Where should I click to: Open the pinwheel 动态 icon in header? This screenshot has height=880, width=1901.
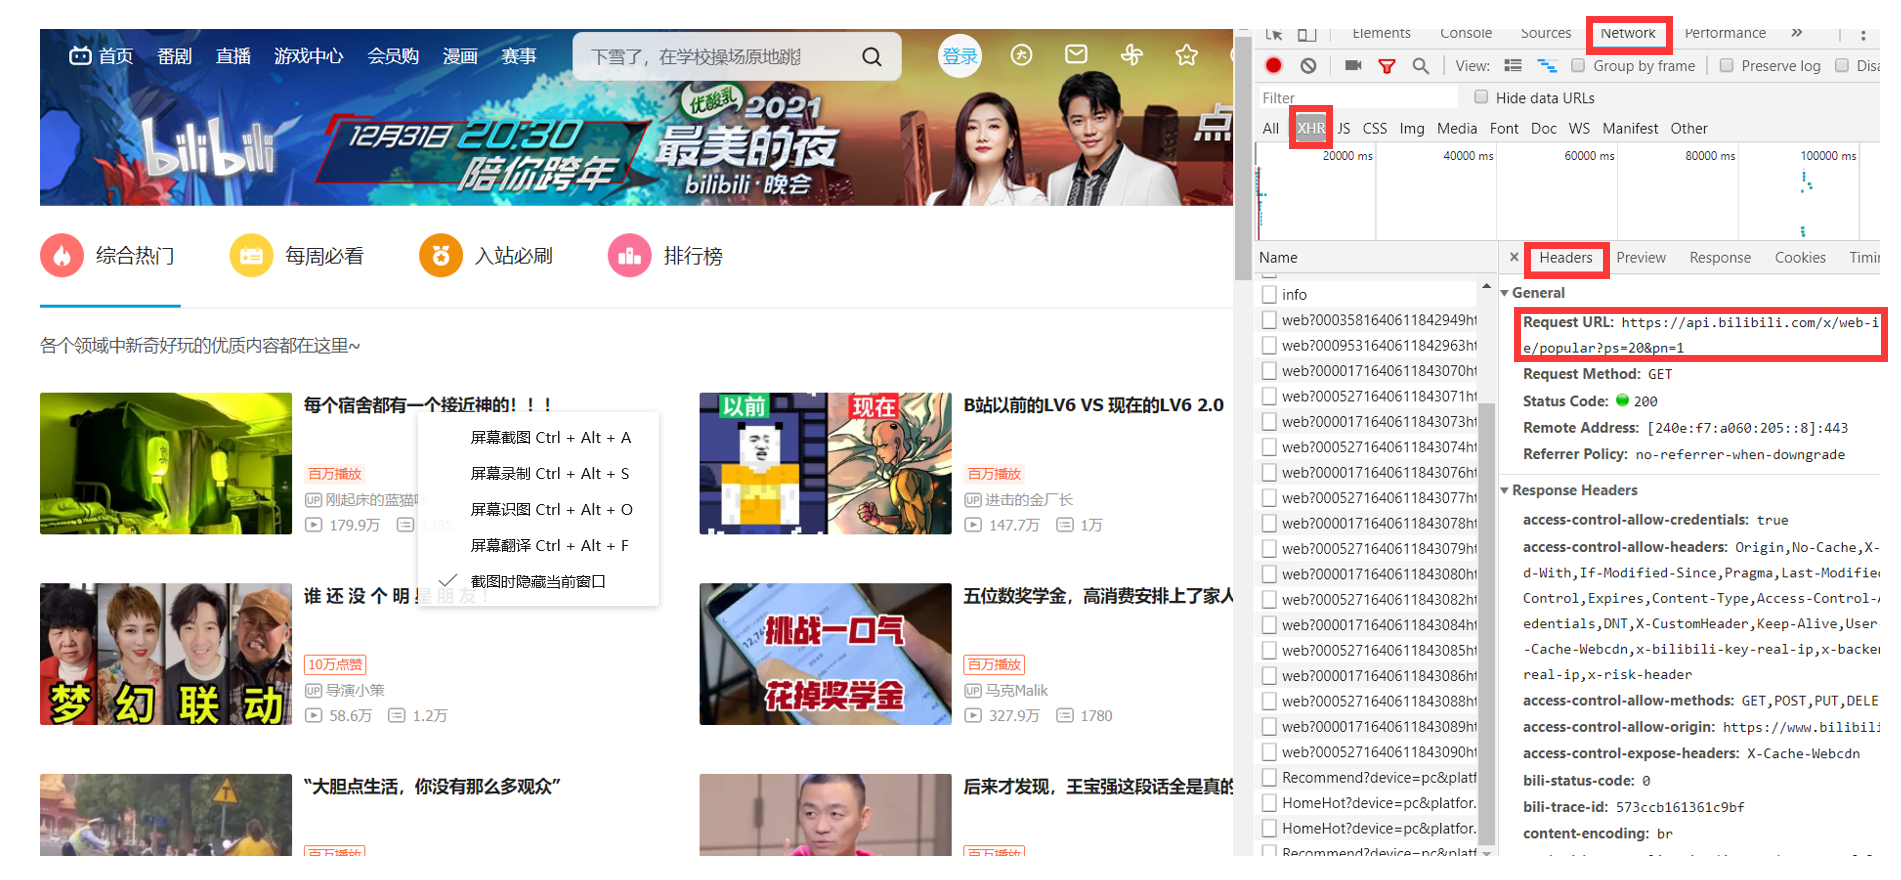click(1131, 55)
